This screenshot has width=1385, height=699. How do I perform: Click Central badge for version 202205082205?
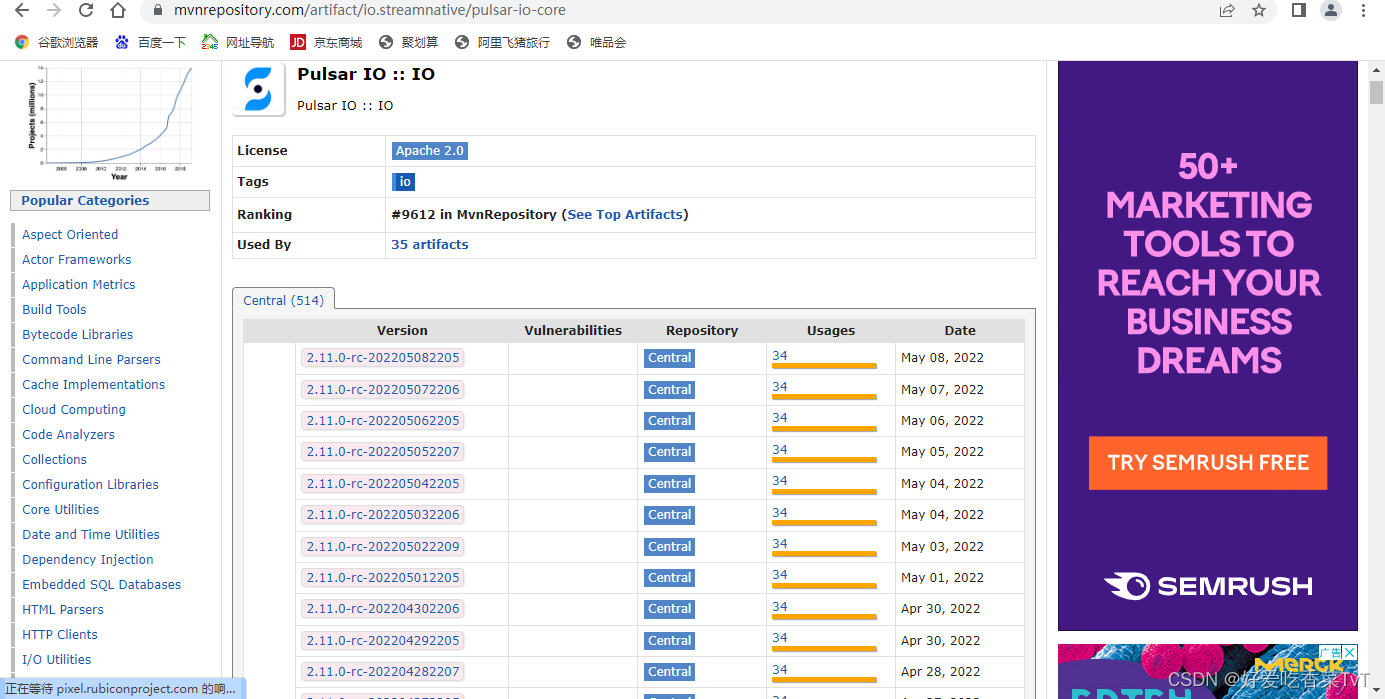pos(669,357)
